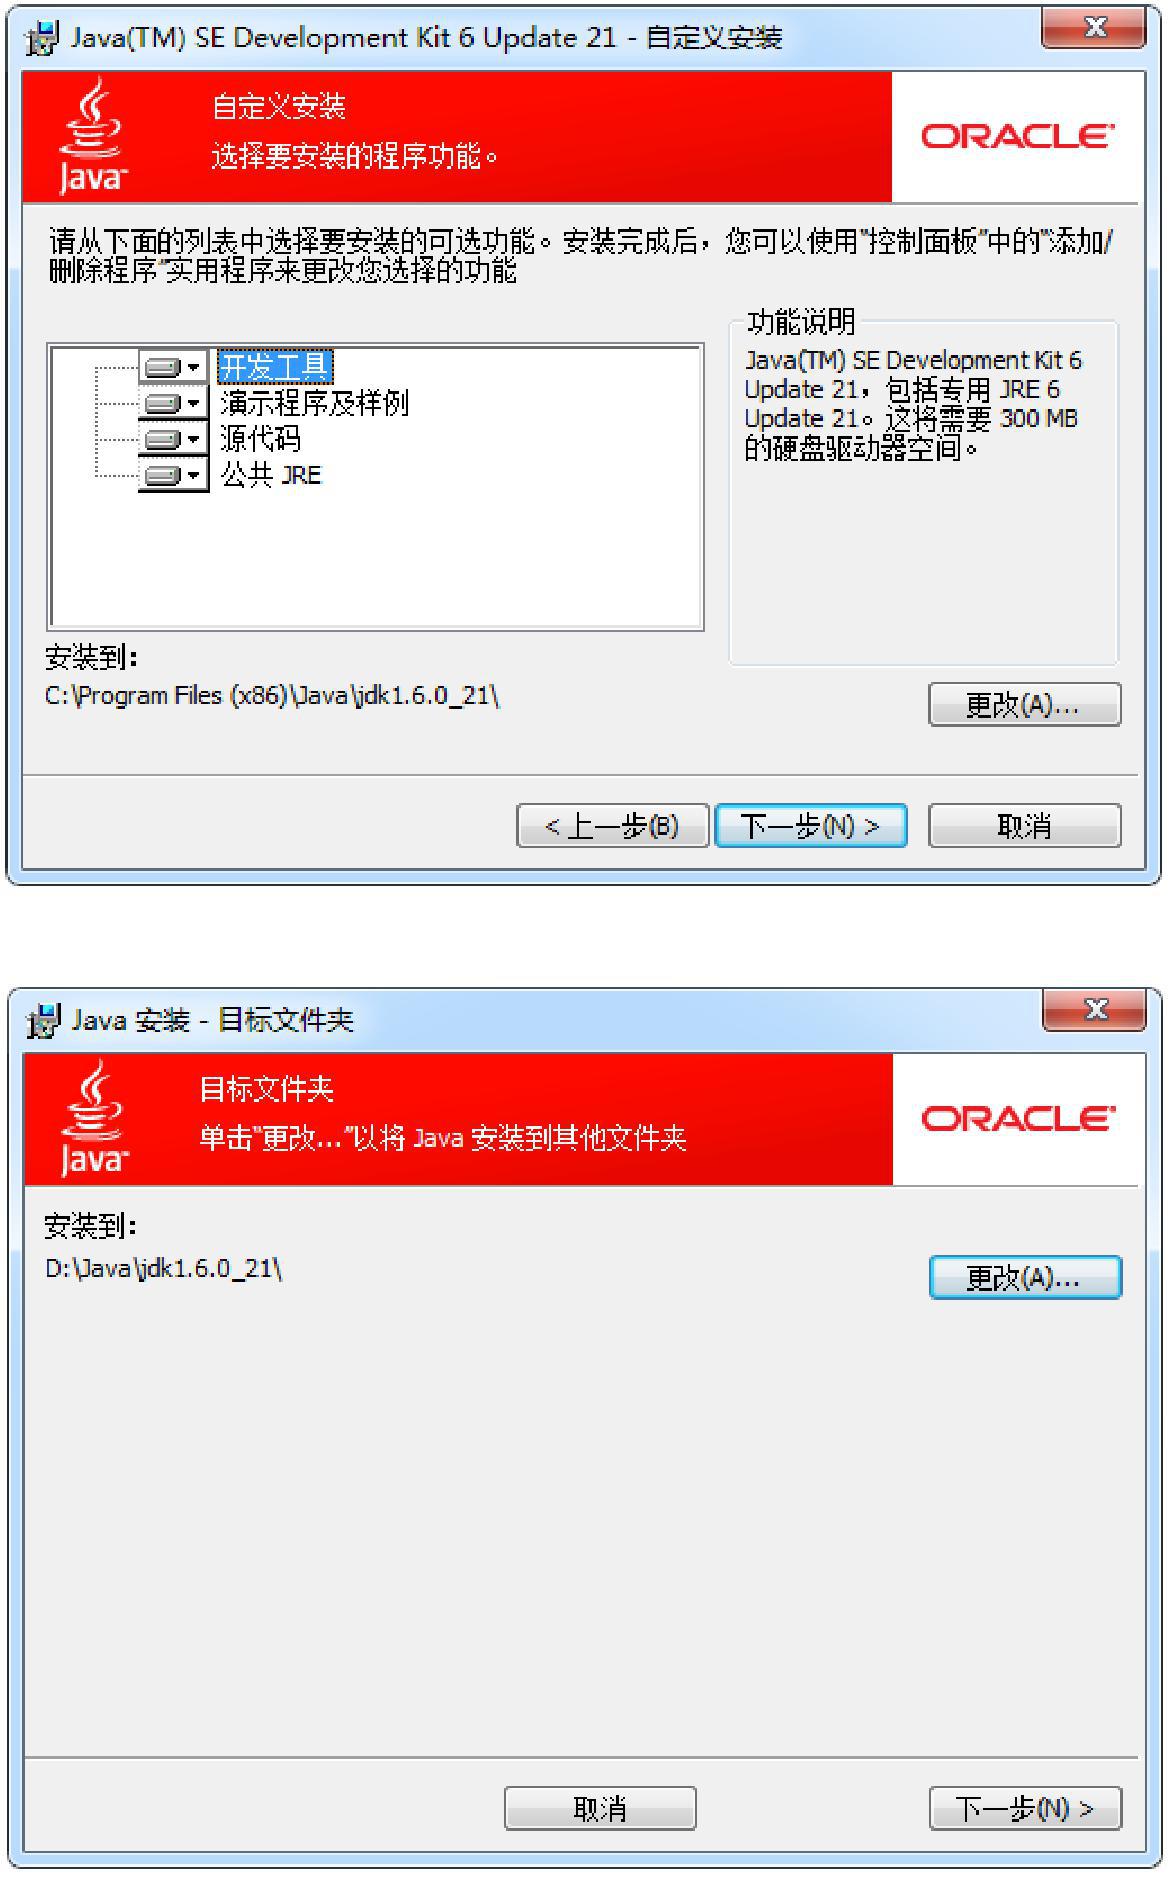Open the 公共 JRE feature drive icon dropdown
The width and height of the screenshot is (1170, 1878).
[x=173, y=475]
